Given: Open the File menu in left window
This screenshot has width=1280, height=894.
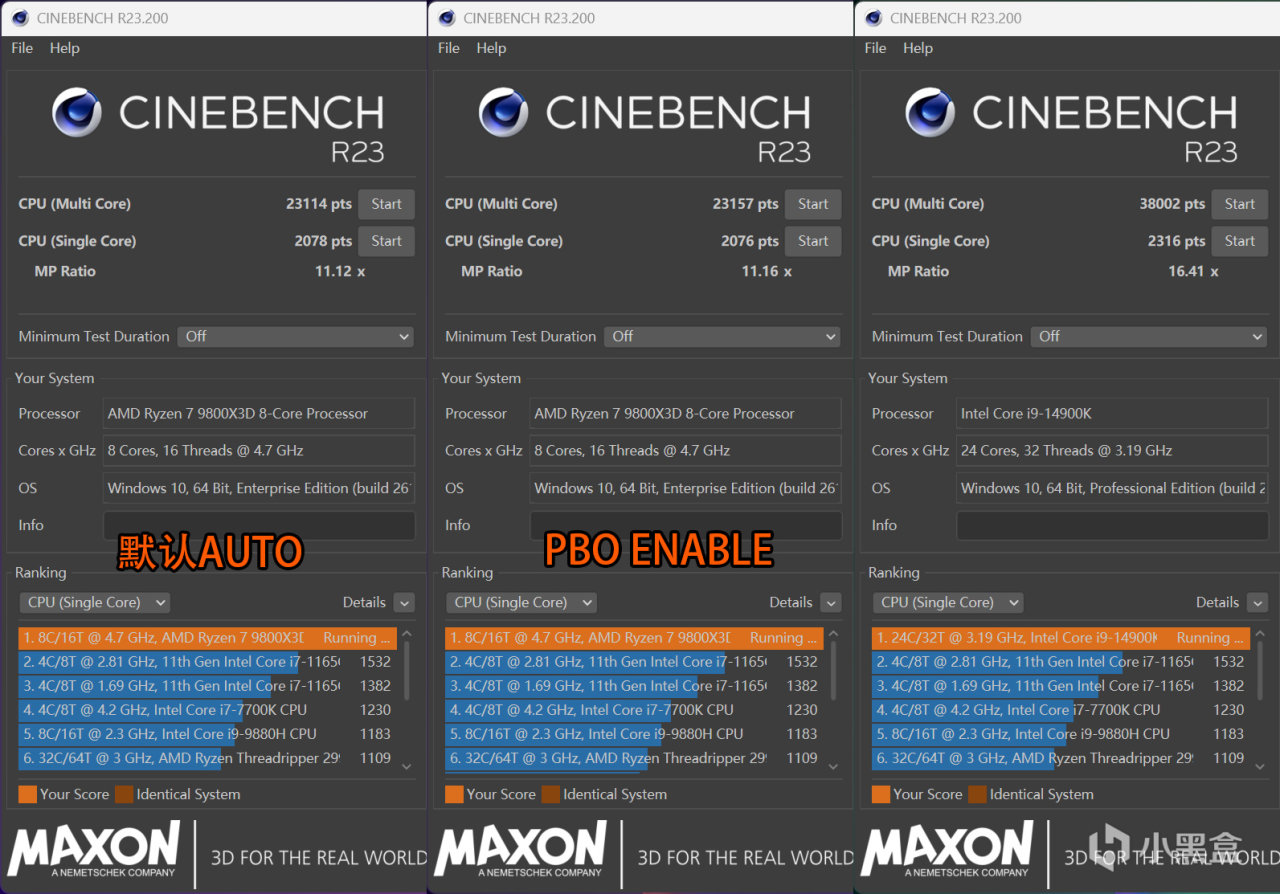Looking at the screenshot, I should (x=22, y=48).
